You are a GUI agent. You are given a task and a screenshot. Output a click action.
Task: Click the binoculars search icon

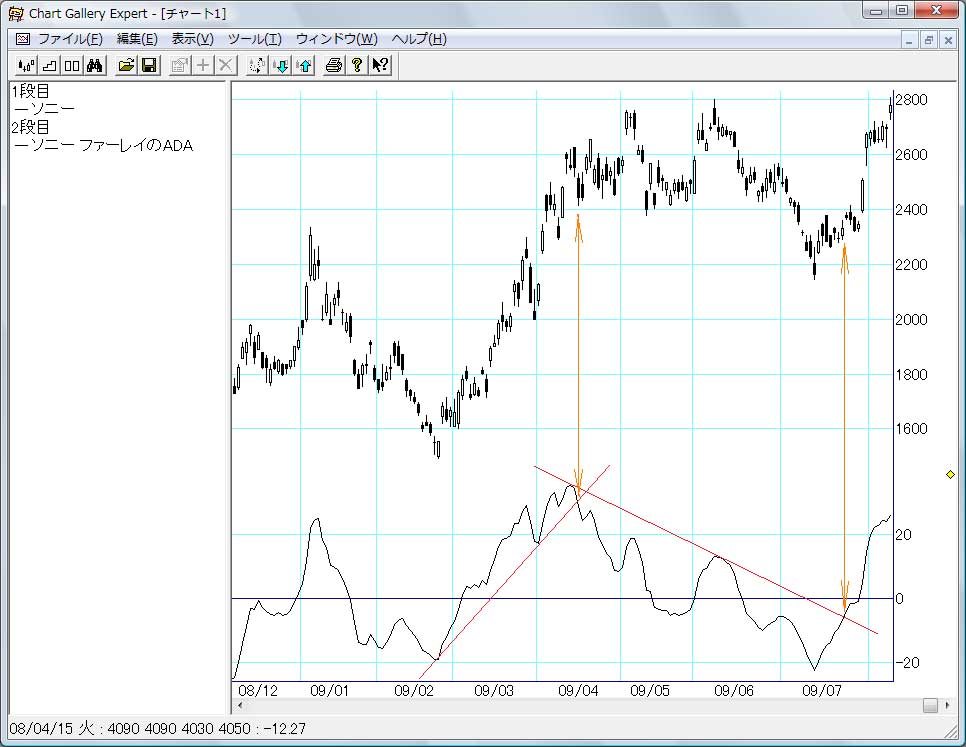click(95, 65)
